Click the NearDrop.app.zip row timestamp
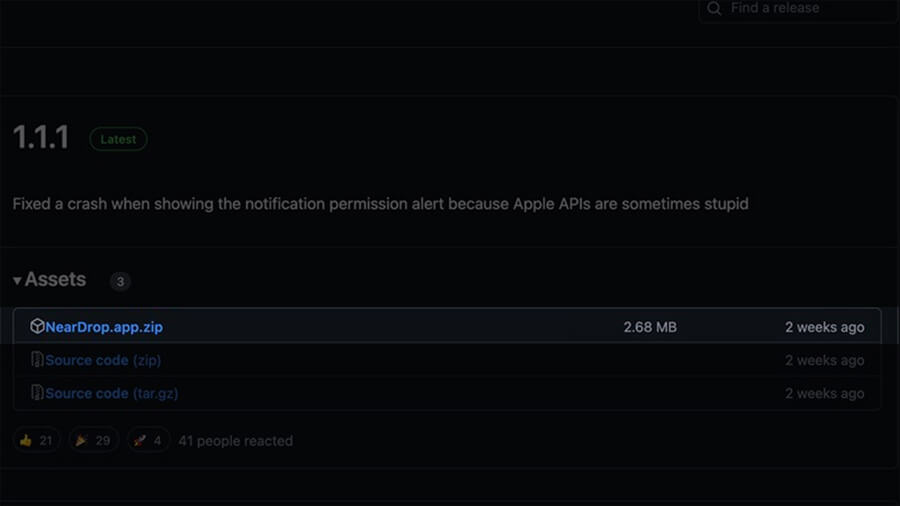Screen dimensions: 900x506 point(824,327)
